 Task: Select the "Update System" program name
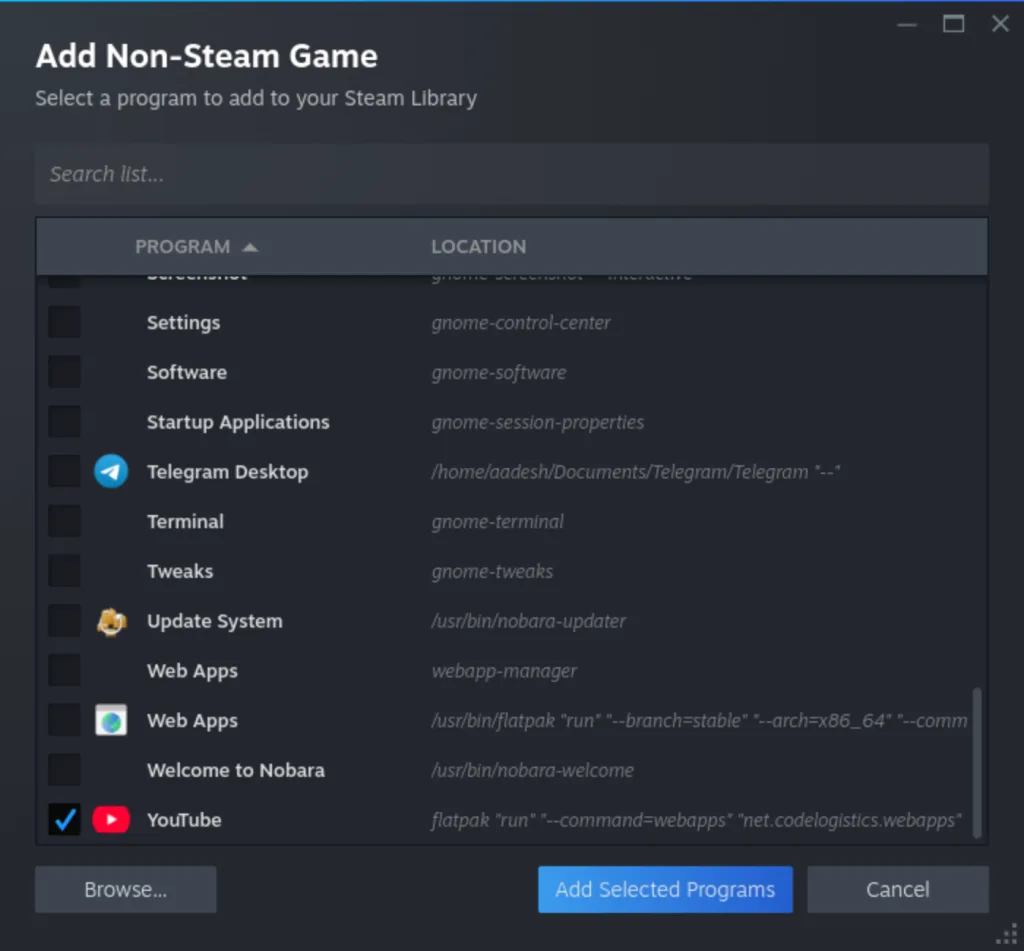(215, 621)
